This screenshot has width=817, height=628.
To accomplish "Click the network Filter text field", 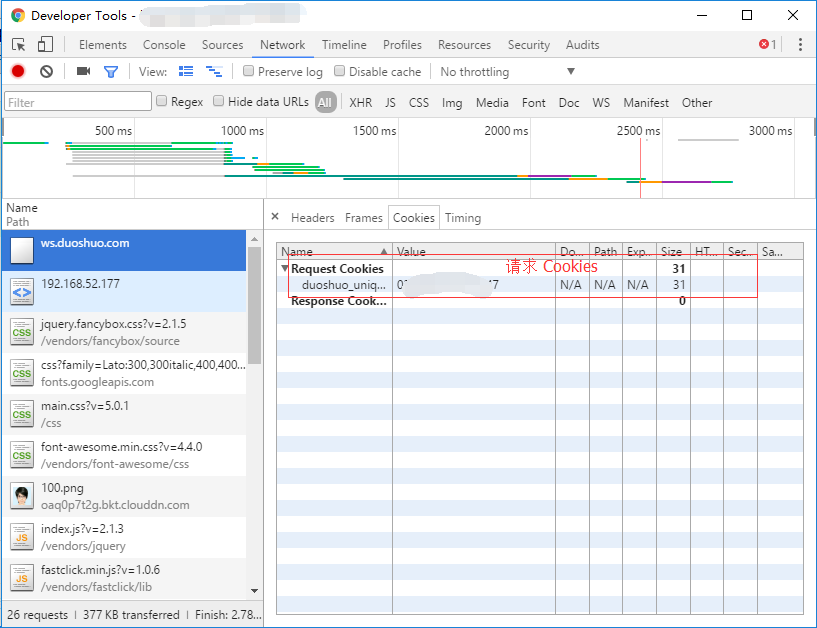I will pyautogui.click(x=78, y=102).
